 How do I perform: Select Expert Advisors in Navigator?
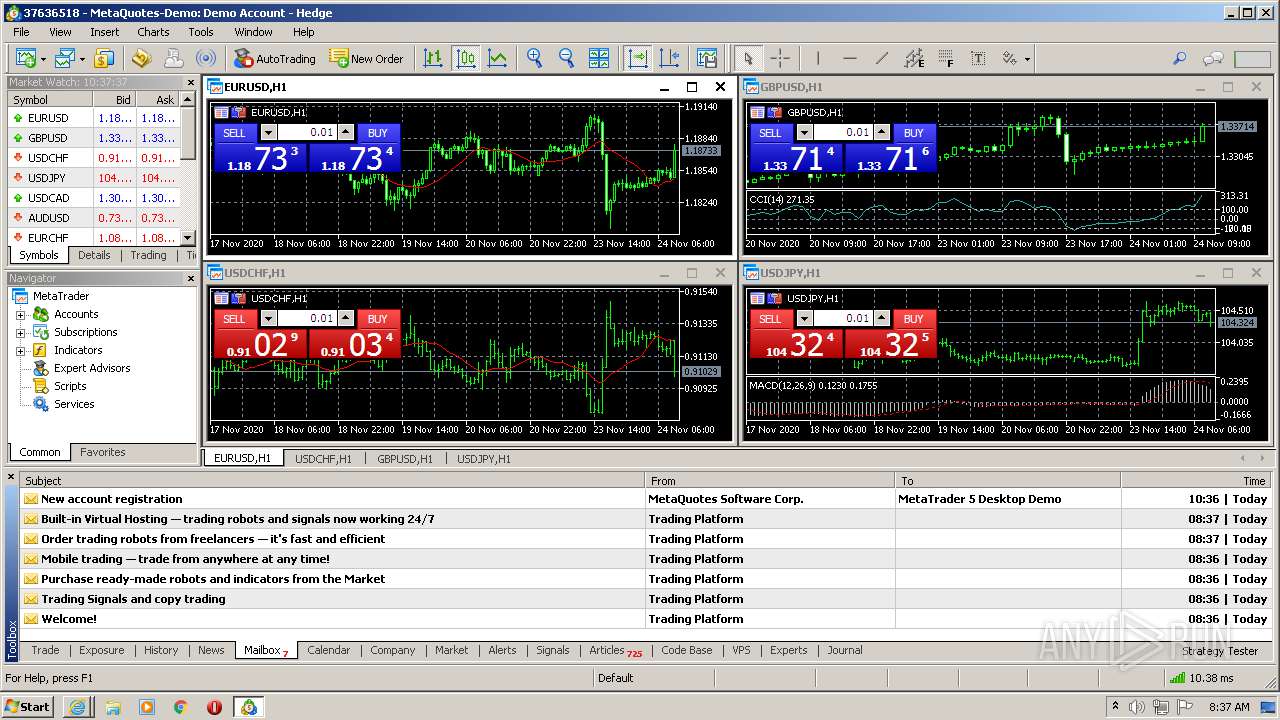pos(92,368)
